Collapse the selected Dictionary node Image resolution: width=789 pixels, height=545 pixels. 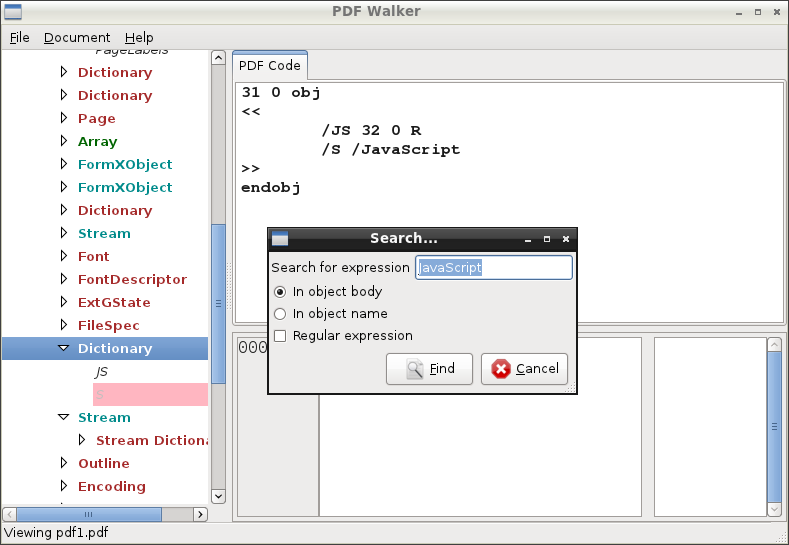(x=63, y=348)
